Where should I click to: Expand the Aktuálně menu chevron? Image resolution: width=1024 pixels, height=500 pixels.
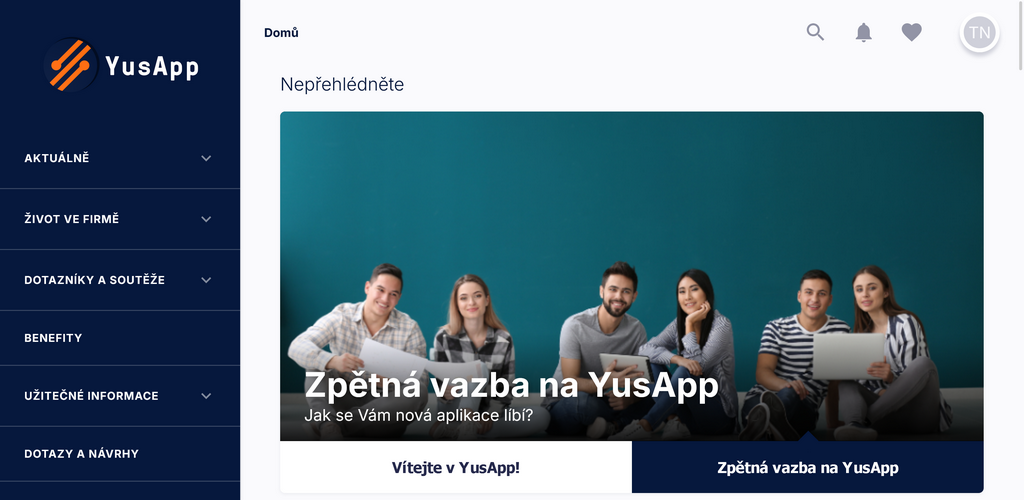[206, 158]
